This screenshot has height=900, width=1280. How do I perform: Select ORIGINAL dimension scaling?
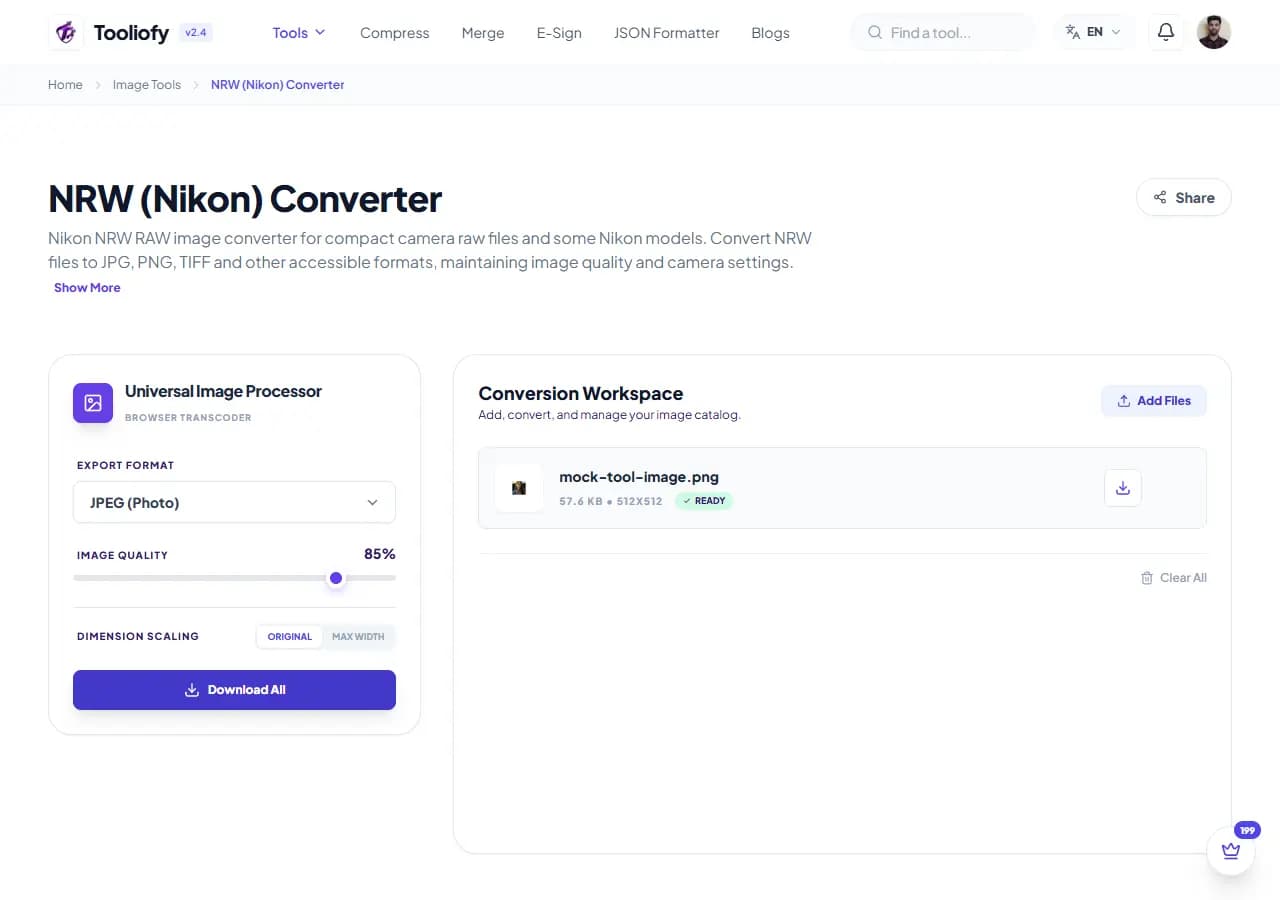pos(290,636)
